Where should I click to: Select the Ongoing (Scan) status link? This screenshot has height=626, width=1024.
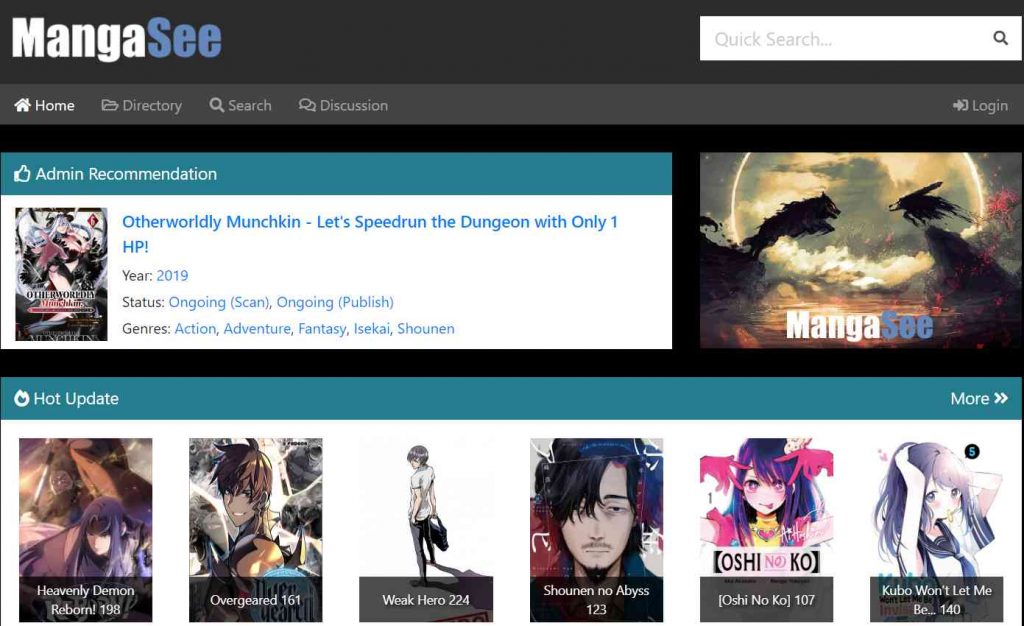(x=218, y=302)
